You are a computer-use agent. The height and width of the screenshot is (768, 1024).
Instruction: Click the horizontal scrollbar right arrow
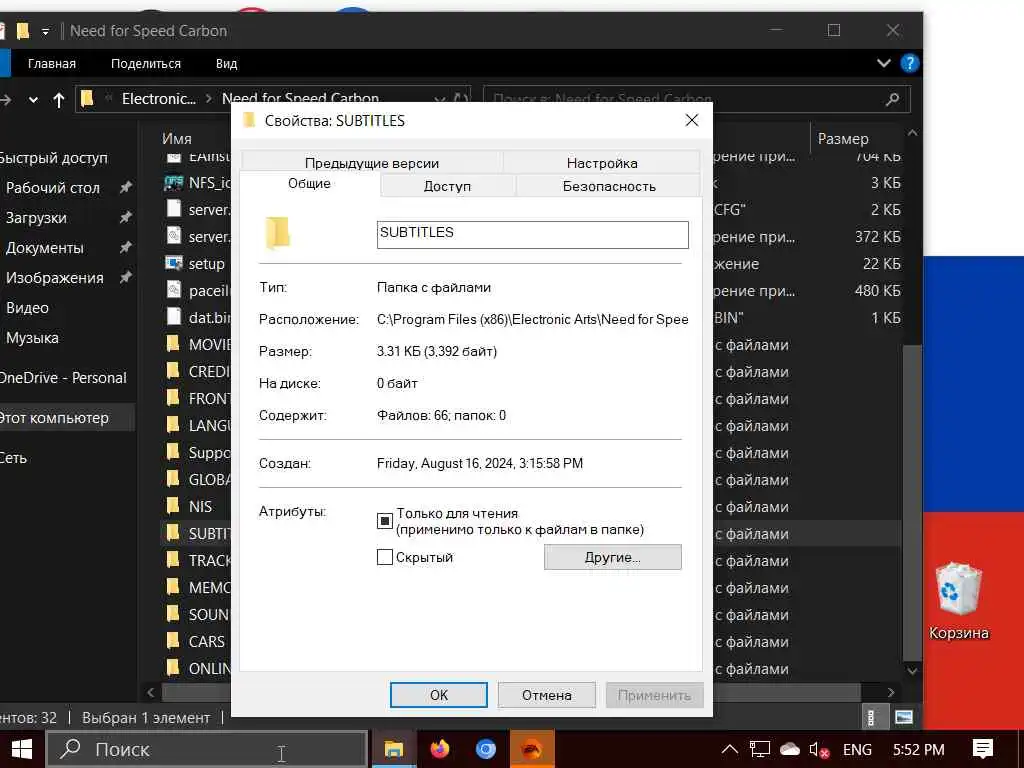(x=891, y=692)
